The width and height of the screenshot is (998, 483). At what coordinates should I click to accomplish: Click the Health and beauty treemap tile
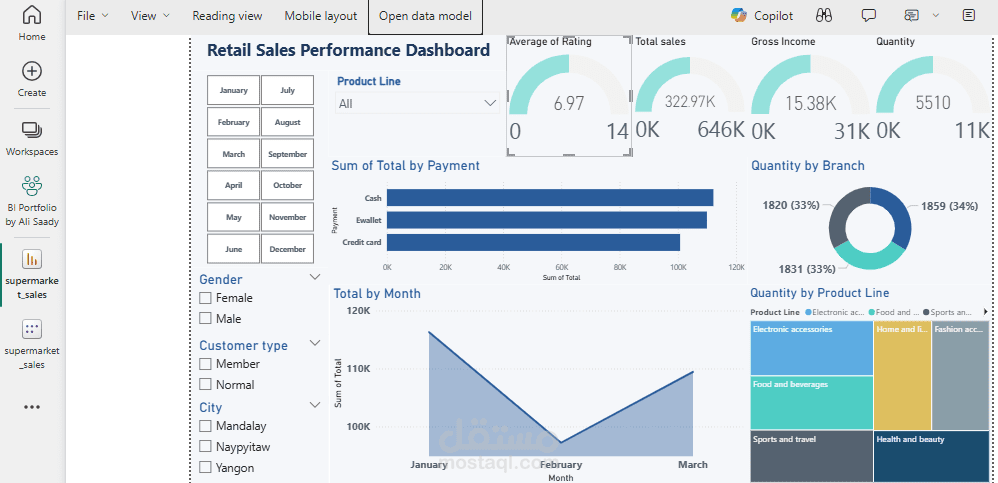[x=932, y=457]
